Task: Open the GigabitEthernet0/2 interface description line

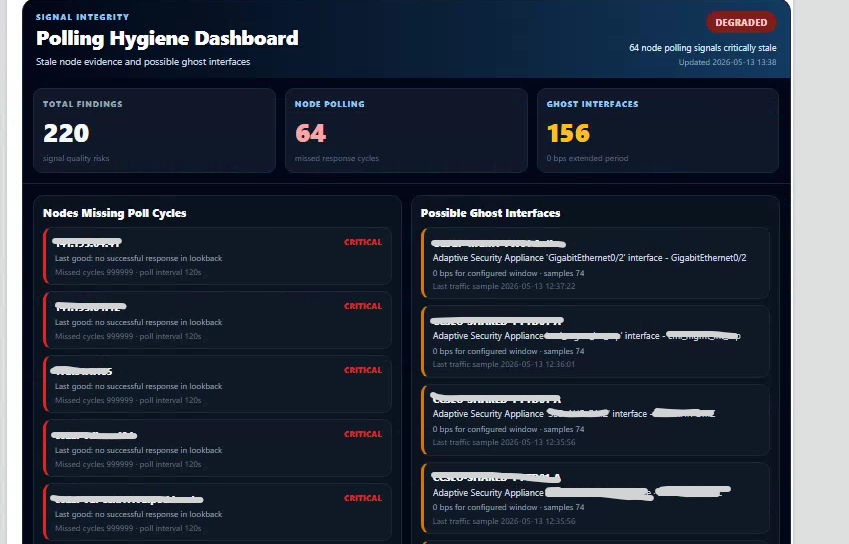Action: 589,258
